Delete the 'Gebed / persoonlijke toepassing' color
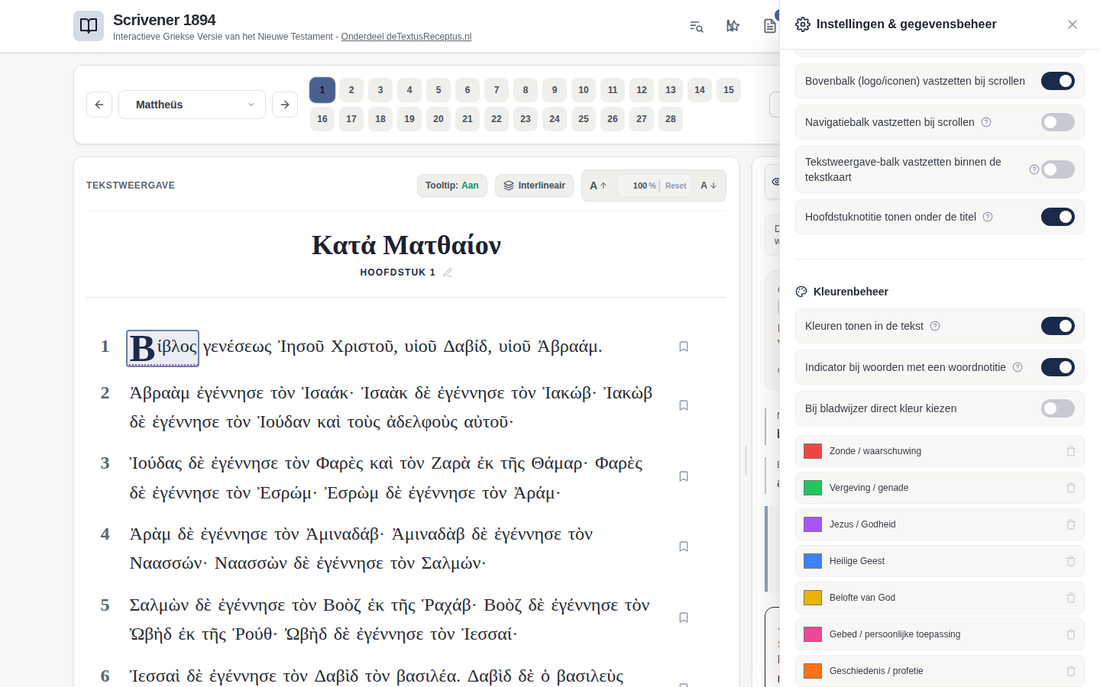The height and width of the screenshot is (687, 1100). pos(1071,634)
